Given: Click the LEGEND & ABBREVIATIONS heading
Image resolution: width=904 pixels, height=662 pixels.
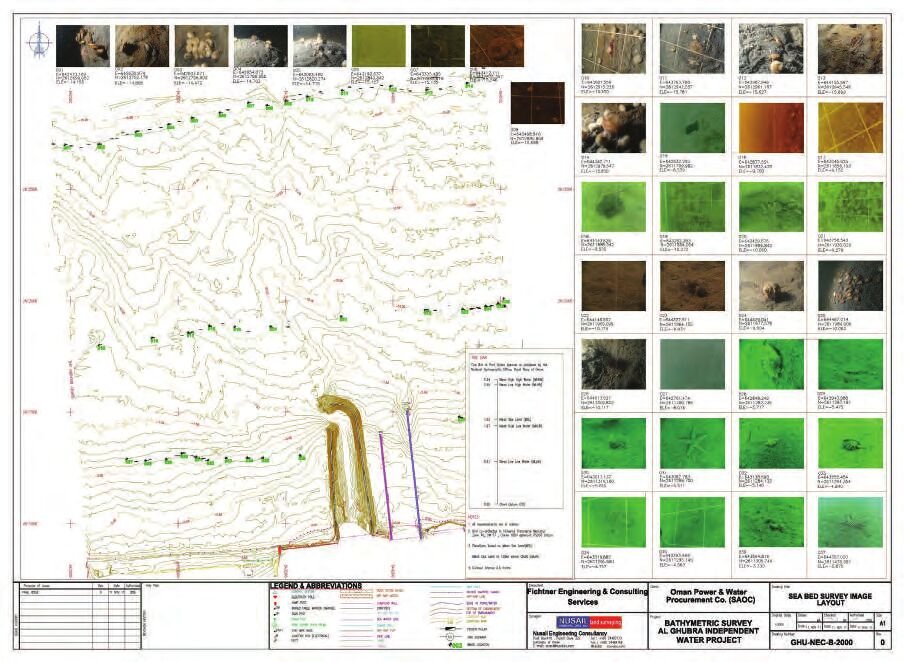Looking at the screenshot, I should (315, 586).
